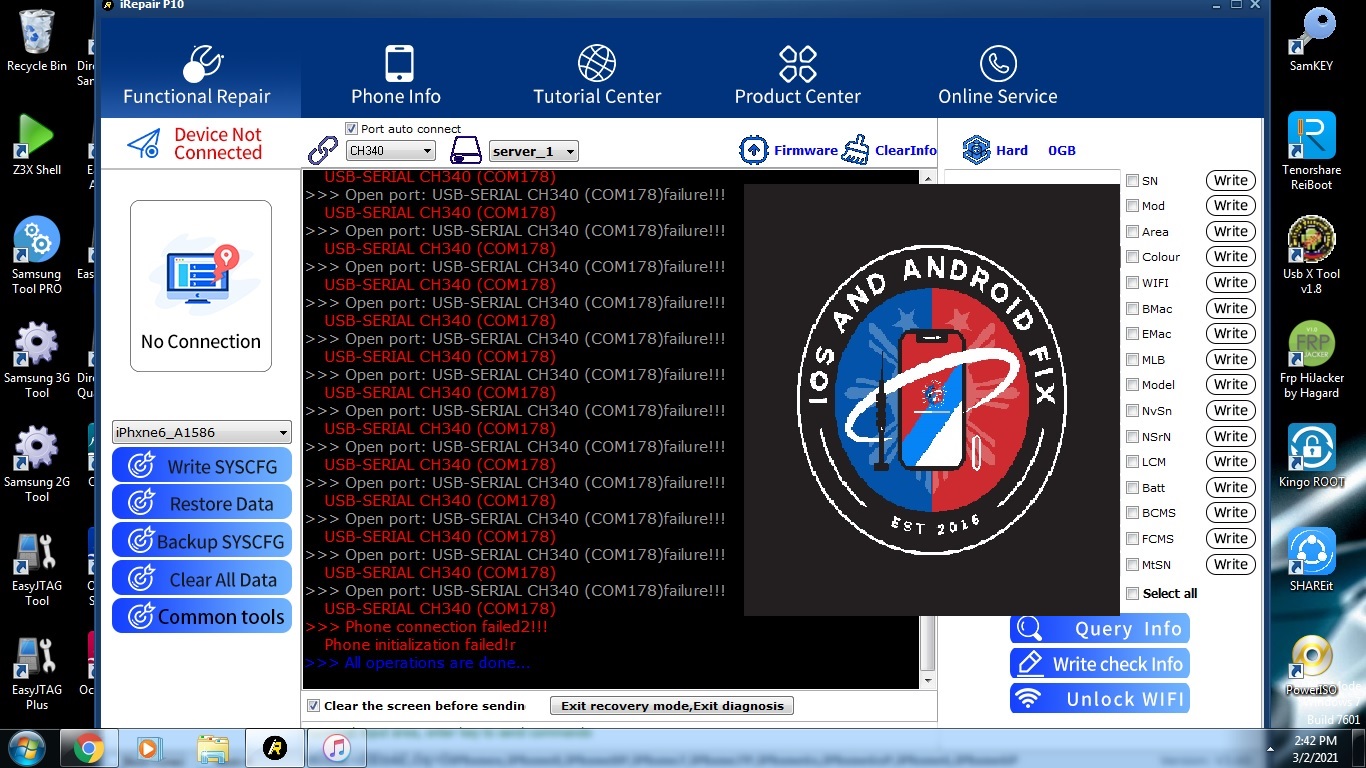Select the Samsung 3G Tool shortcut

[37, 360]
